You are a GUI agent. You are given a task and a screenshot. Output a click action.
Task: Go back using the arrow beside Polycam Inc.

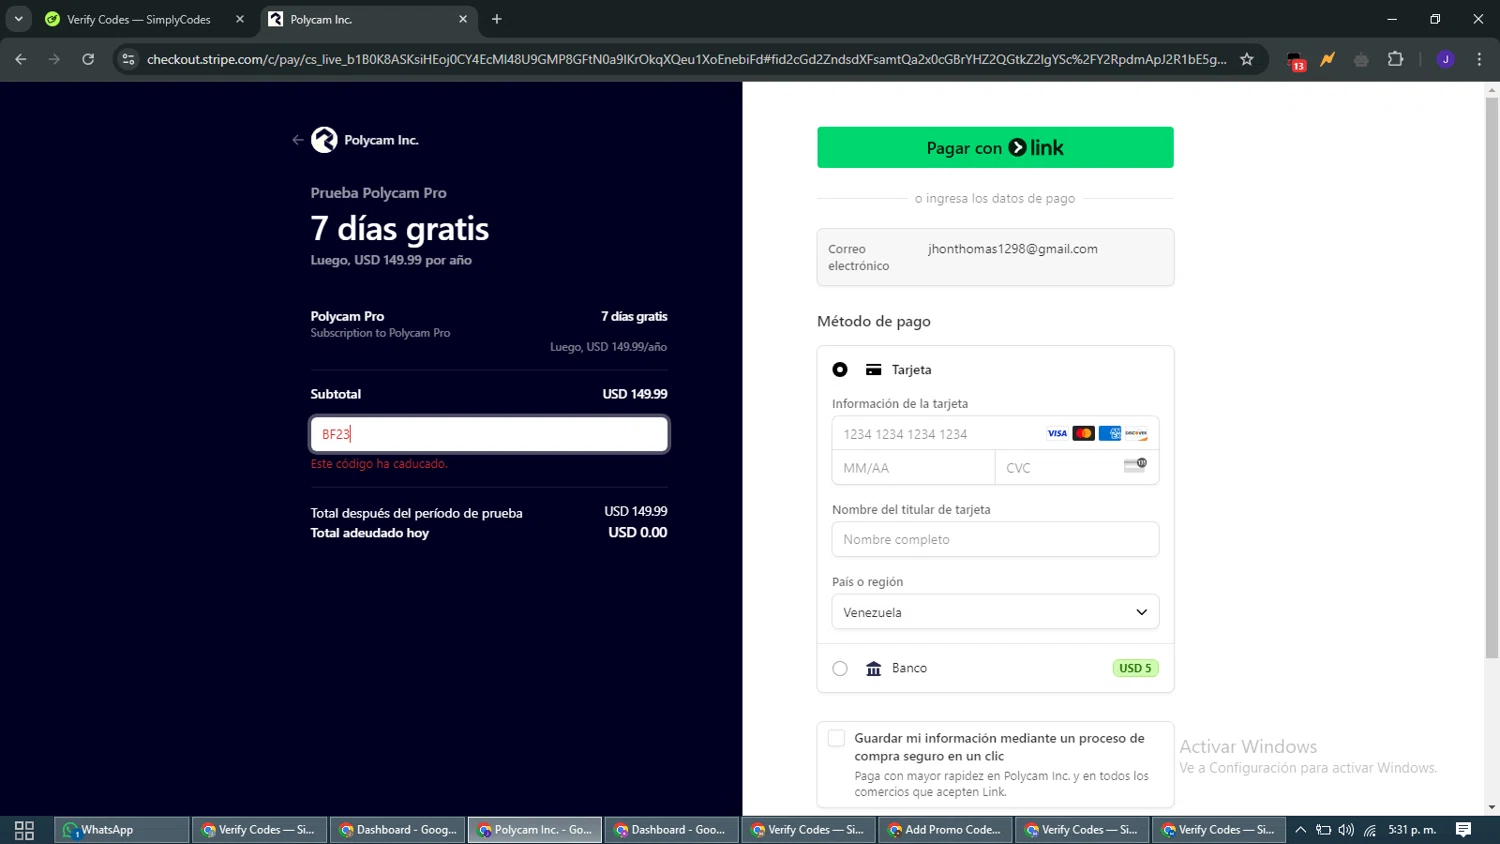coord(297,140)
